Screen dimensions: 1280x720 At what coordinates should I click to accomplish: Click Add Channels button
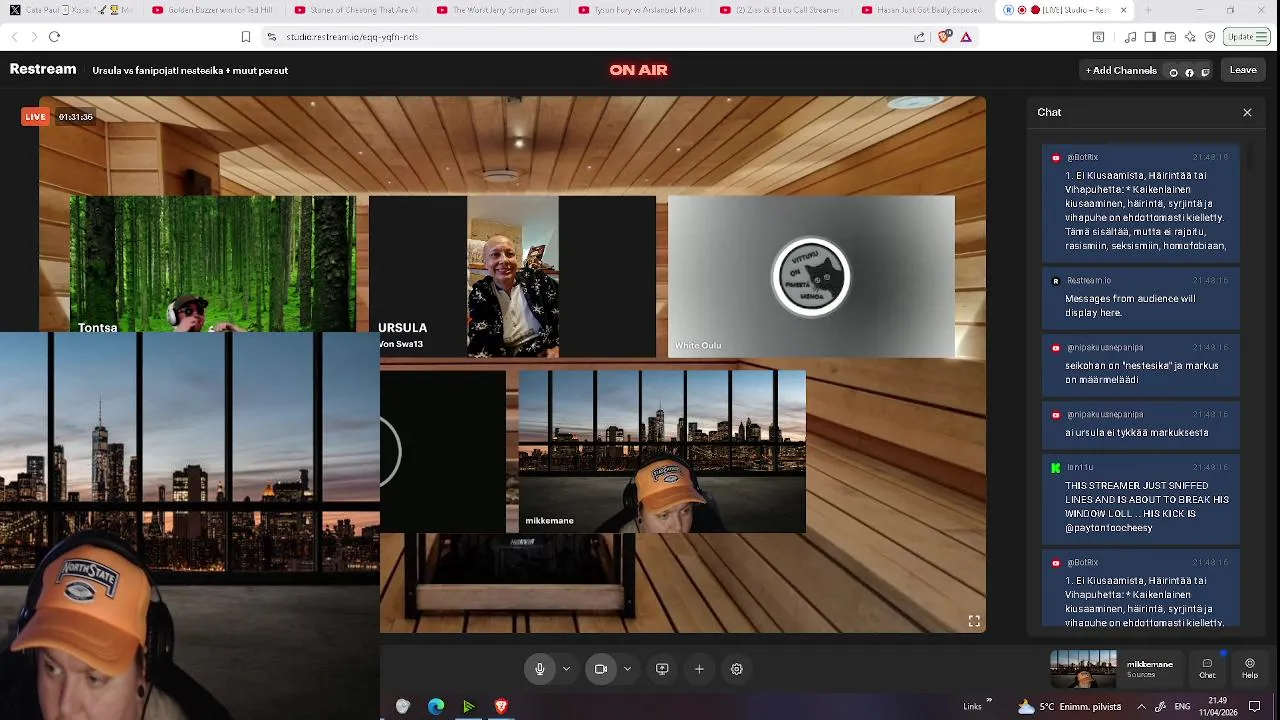coord(1121,70)
